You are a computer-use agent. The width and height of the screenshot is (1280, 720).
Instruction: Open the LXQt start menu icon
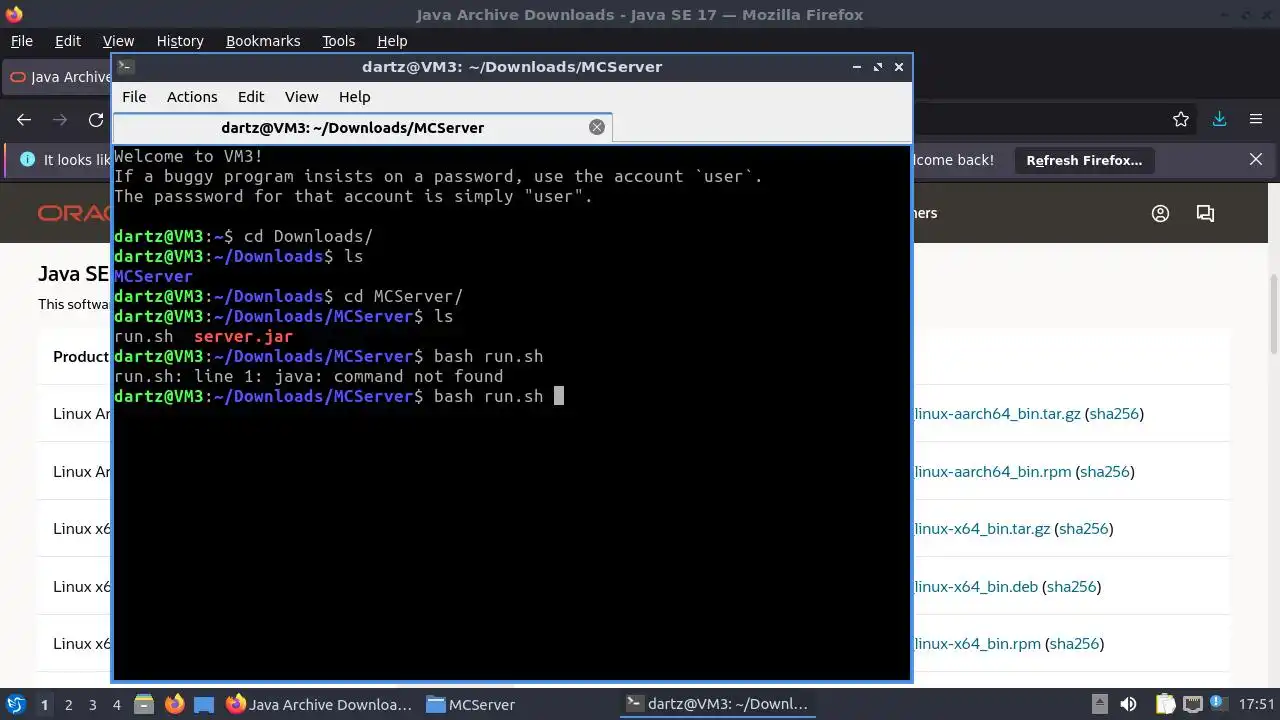pyautogui.click(x=15, y=704)
